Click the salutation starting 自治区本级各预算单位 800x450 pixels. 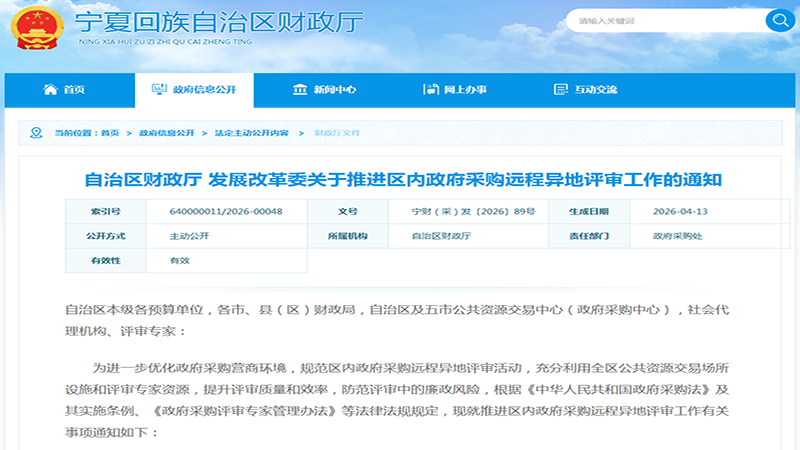(397, 320)
